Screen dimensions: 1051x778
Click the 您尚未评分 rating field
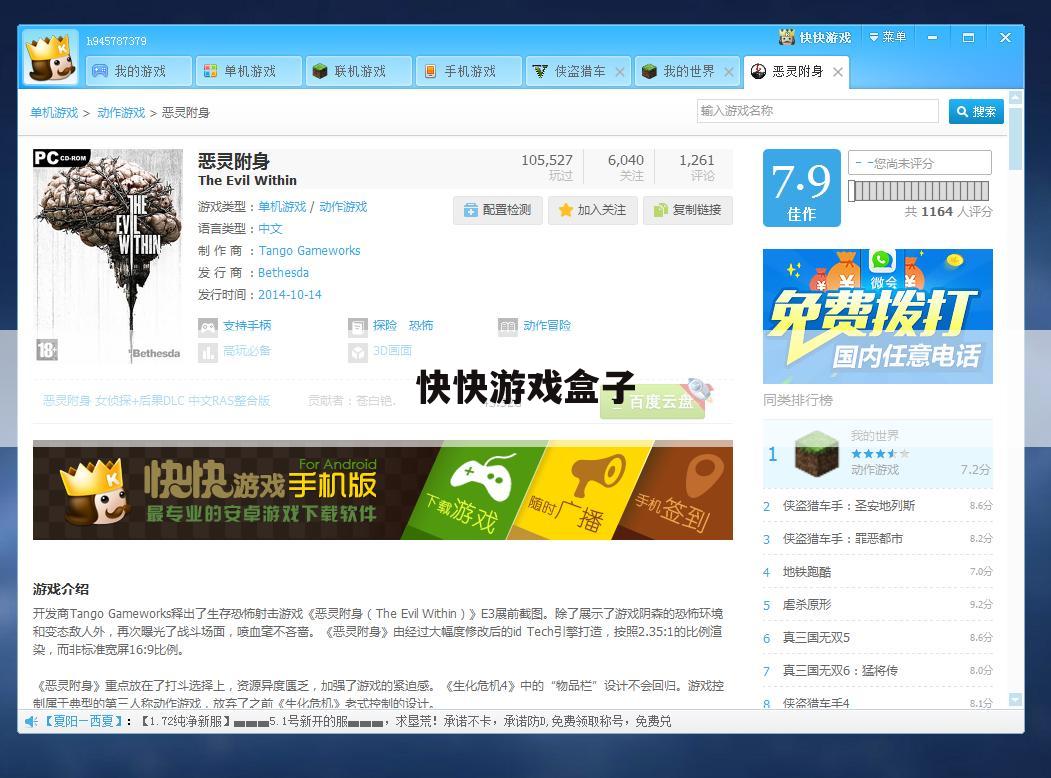920,163
